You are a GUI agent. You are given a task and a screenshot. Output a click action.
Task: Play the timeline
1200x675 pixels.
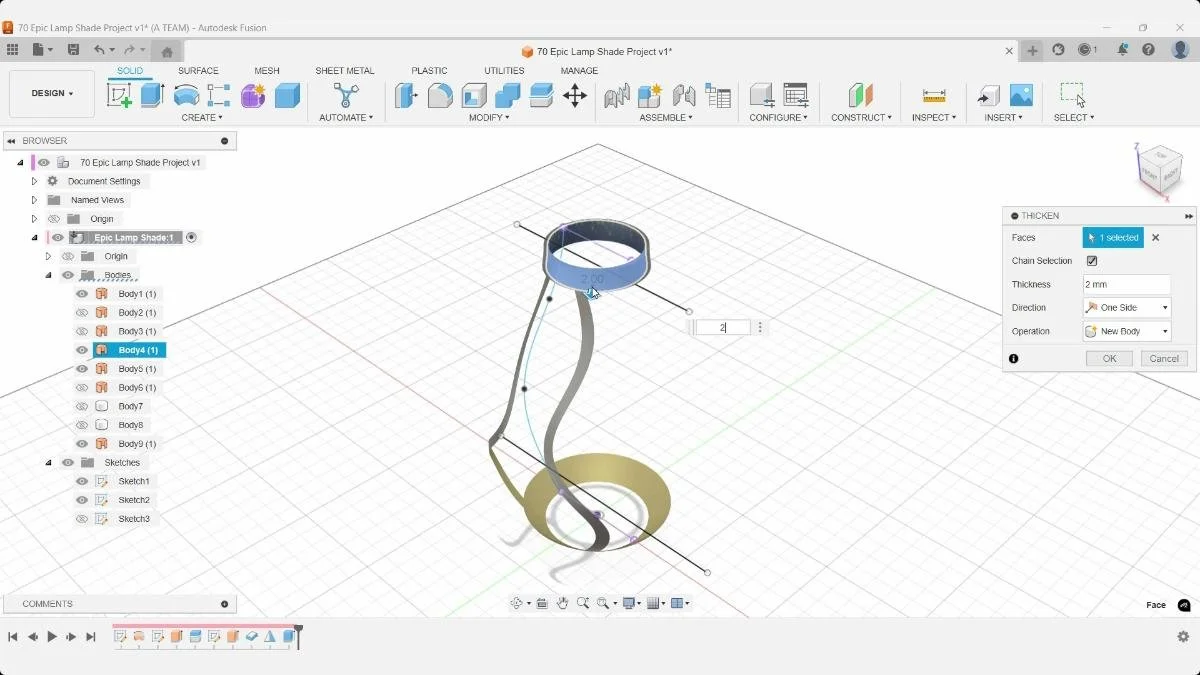click(52, 637)
